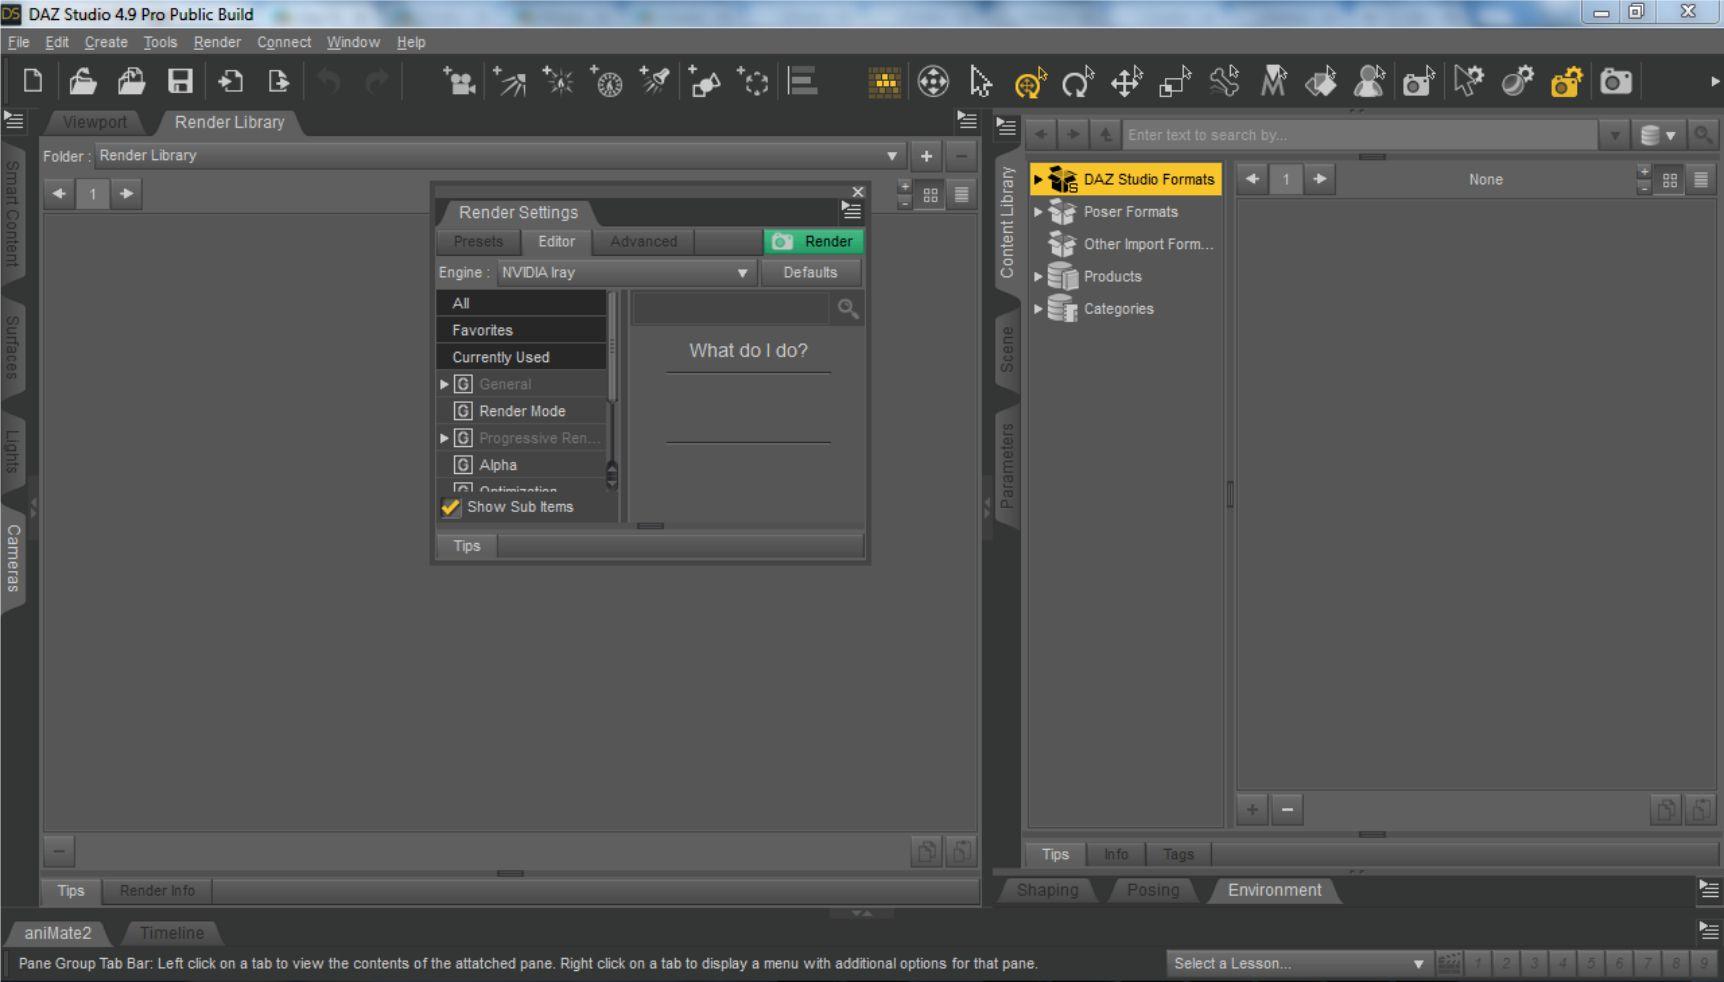Screen dimensions: 1724x982
Task: Open the Engine dropdown showing NVIDIA Iray
Action: point(626,272)
